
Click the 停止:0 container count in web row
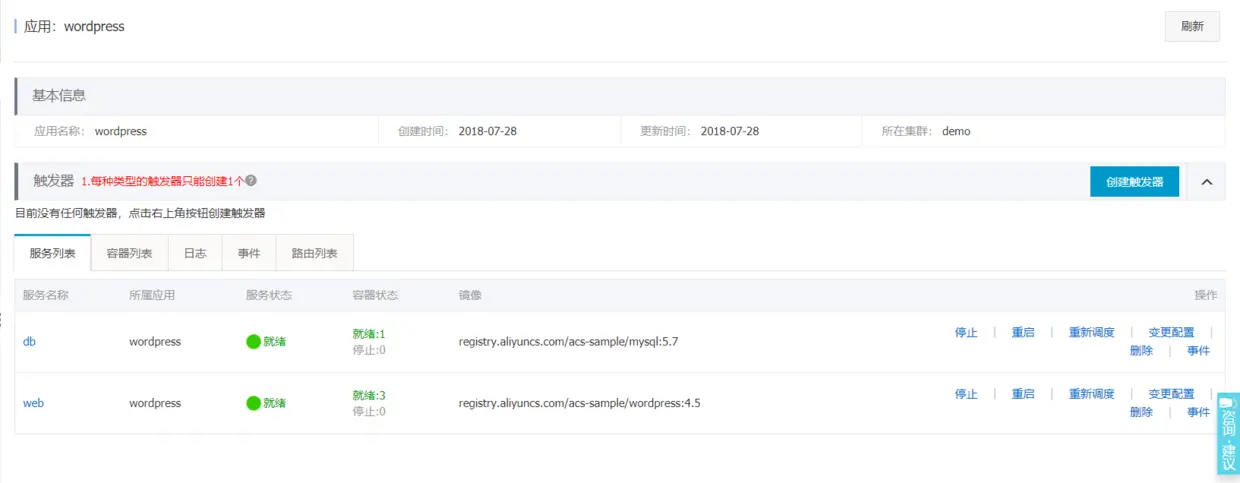coord(369,412)
